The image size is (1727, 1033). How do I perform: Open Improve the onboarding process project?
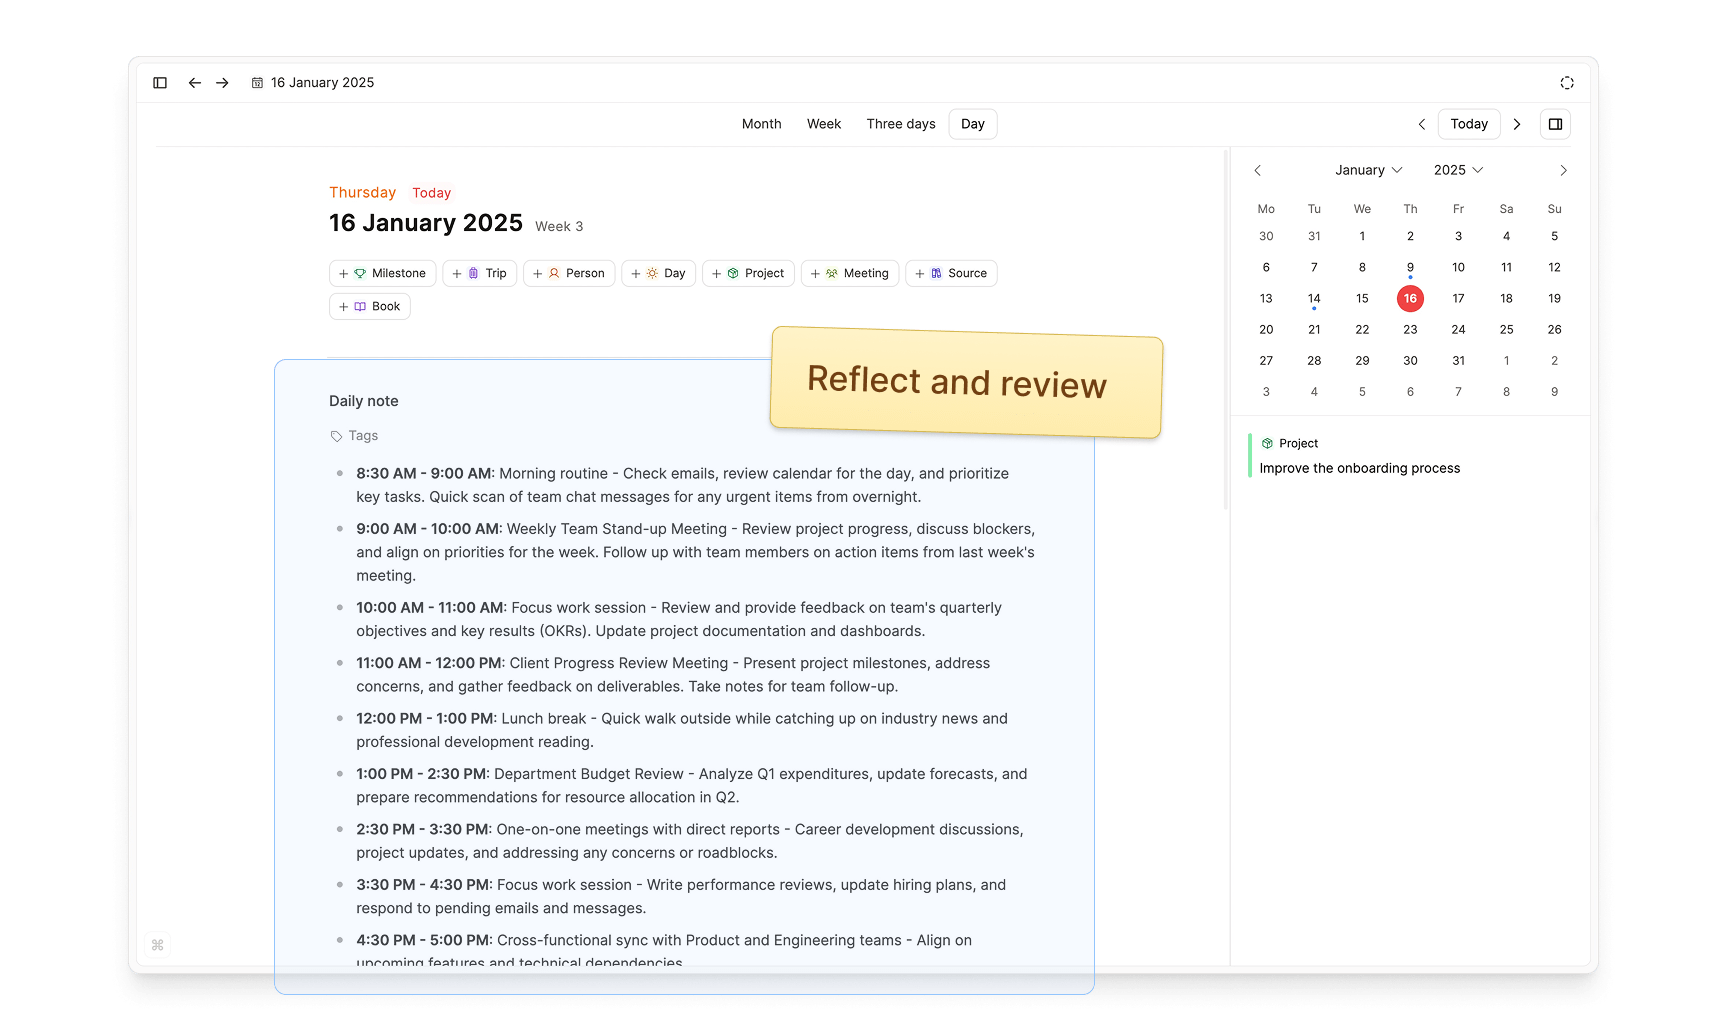pos(1359,468)
